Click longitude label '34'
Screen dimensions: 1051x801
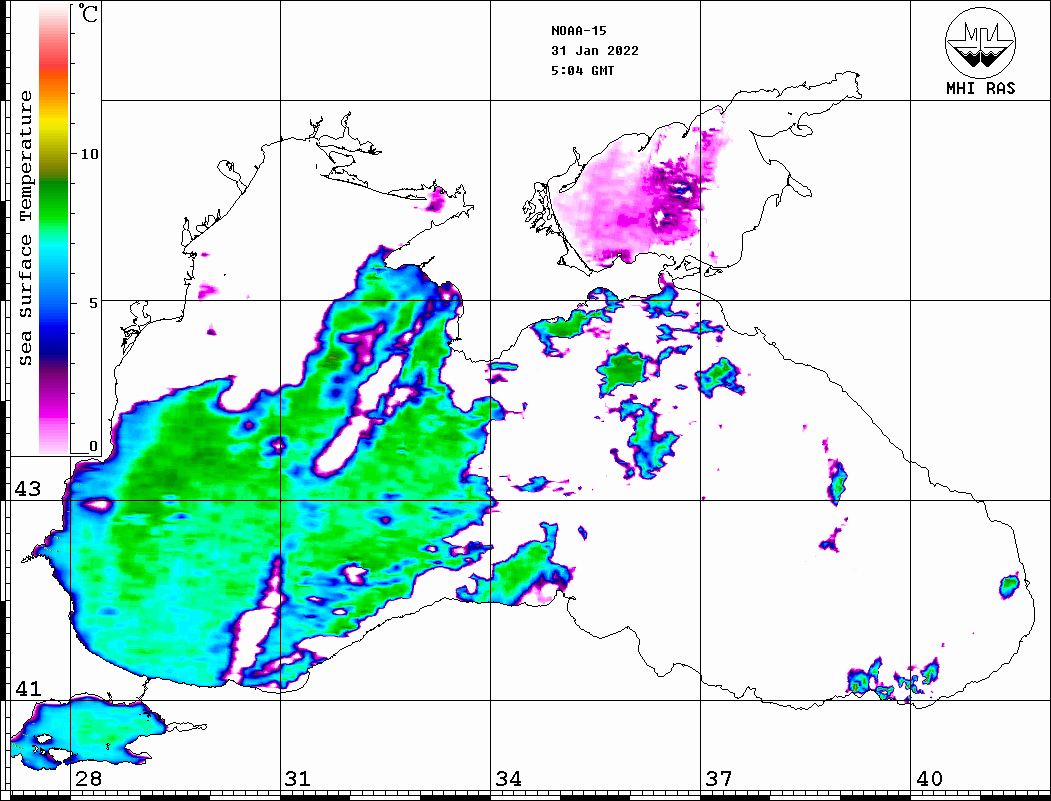coord(508,778)
